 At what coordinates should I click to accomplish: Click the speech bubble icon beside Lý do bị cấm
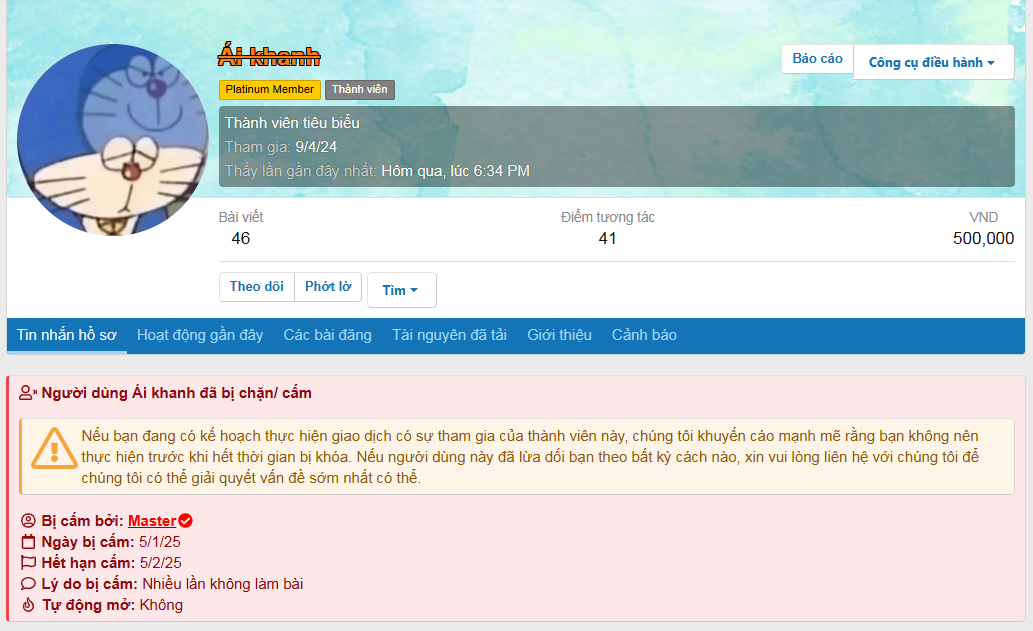tap(28, 584)
